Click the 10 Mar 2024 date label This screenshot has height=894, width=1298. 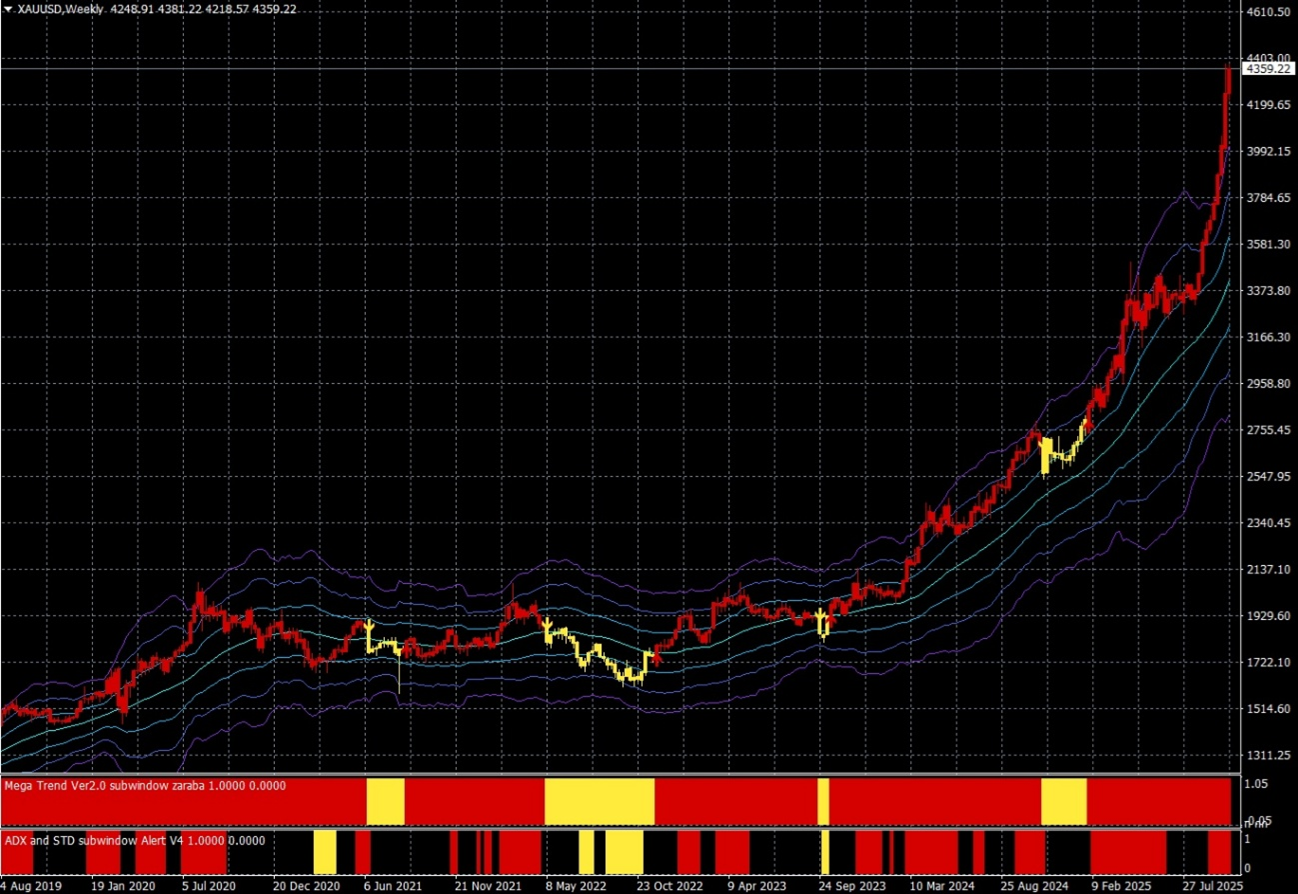point(944,885)
